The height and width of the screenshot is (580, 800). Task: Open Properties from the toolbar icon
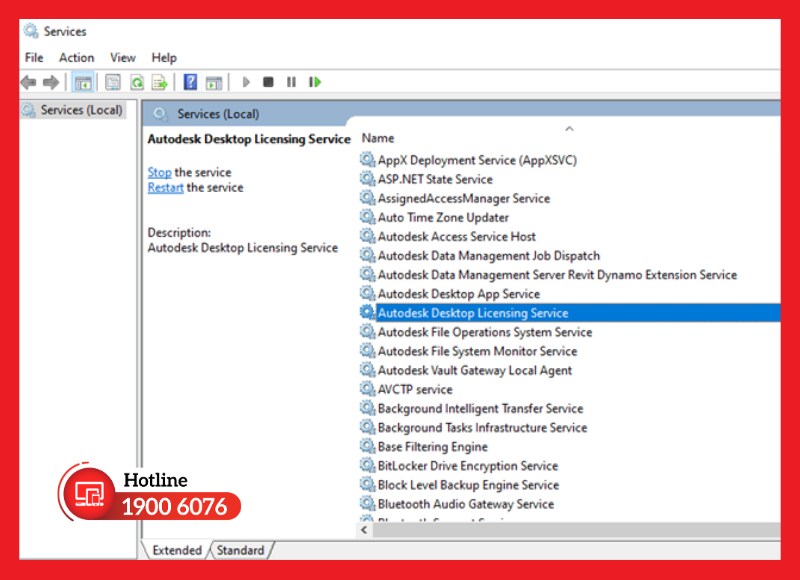tap(113, 82)
